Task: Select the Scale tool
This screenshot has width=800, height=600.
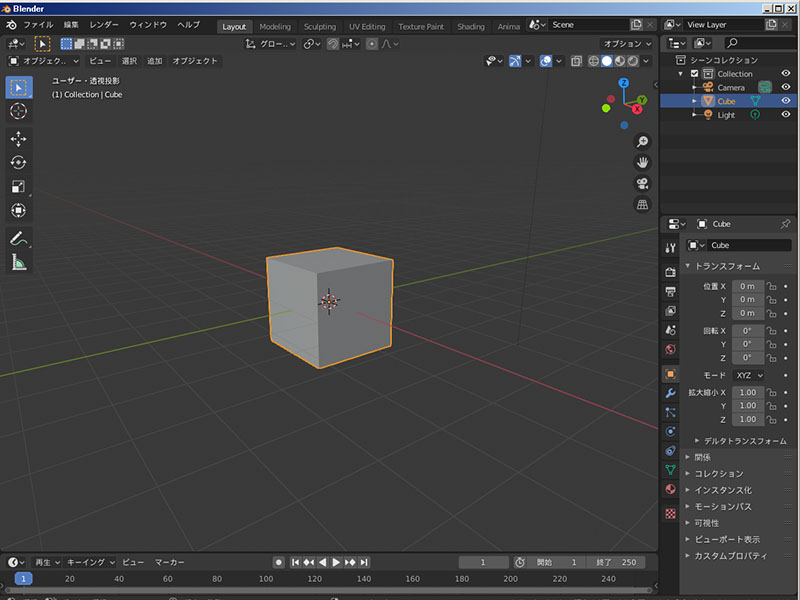Action: [19, 186]
